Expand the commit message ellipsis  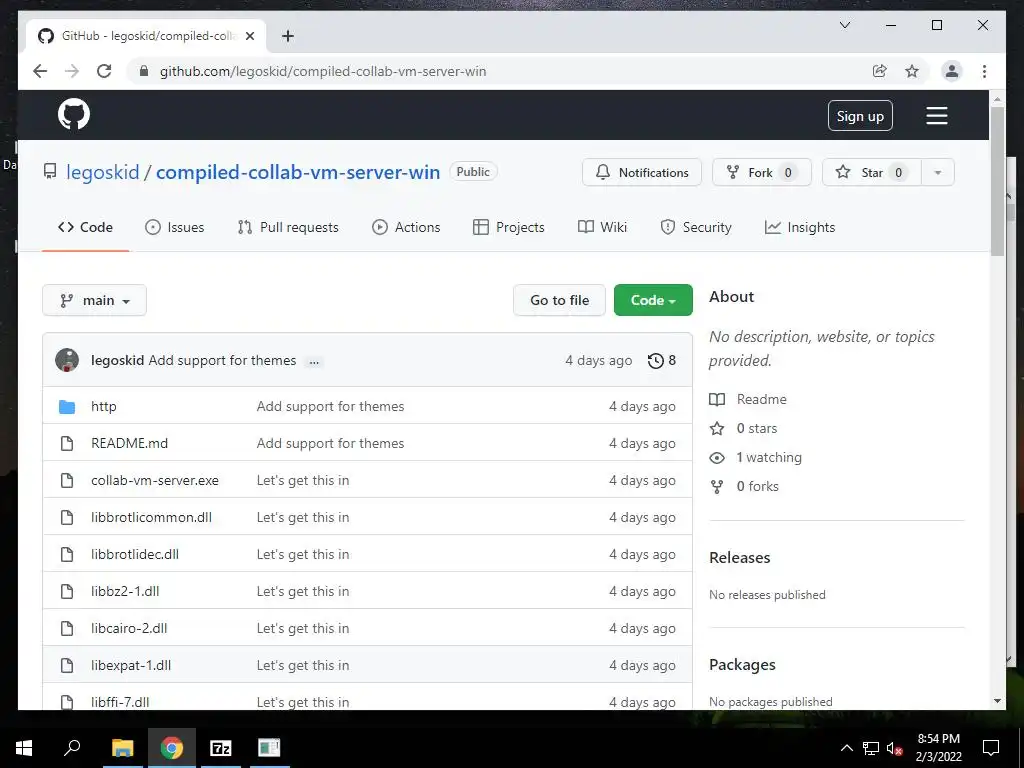coord(314,362)
